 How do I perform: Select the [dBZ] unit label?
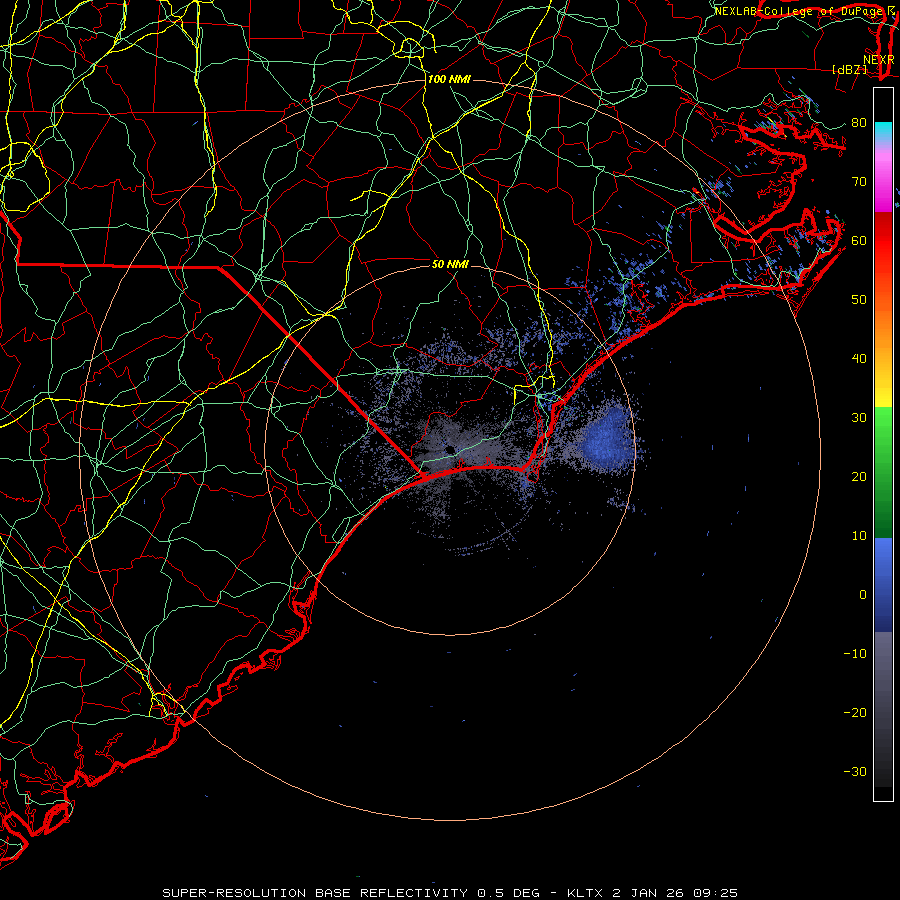pos(849,69)
